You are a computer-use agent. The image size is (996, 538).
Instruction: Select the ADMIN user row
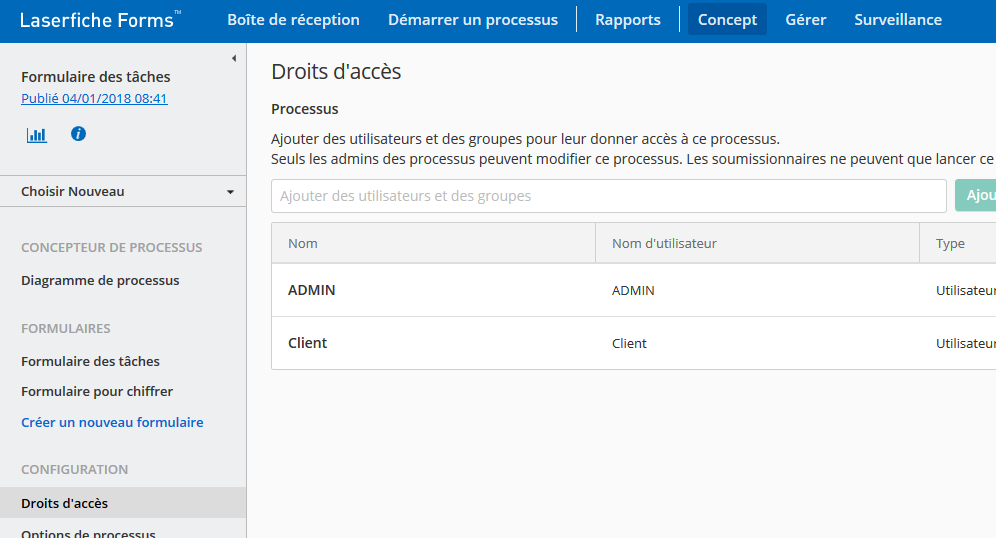coord(633,290)
